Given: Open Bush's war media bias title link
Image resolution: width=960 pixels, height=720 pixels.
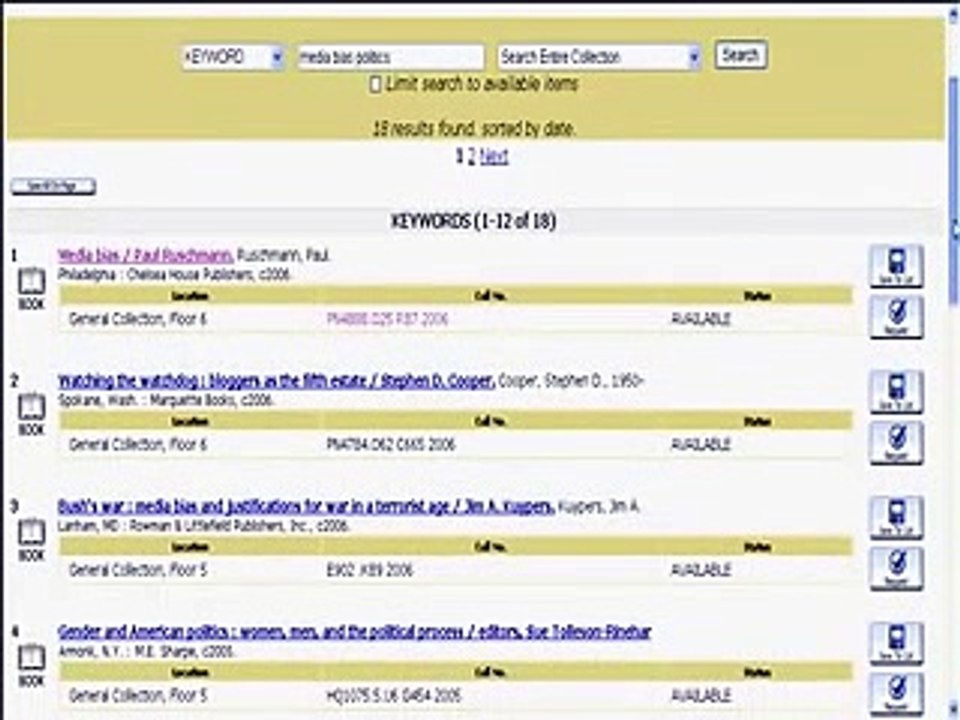Looking at the screenshot, I should (306, 506).
